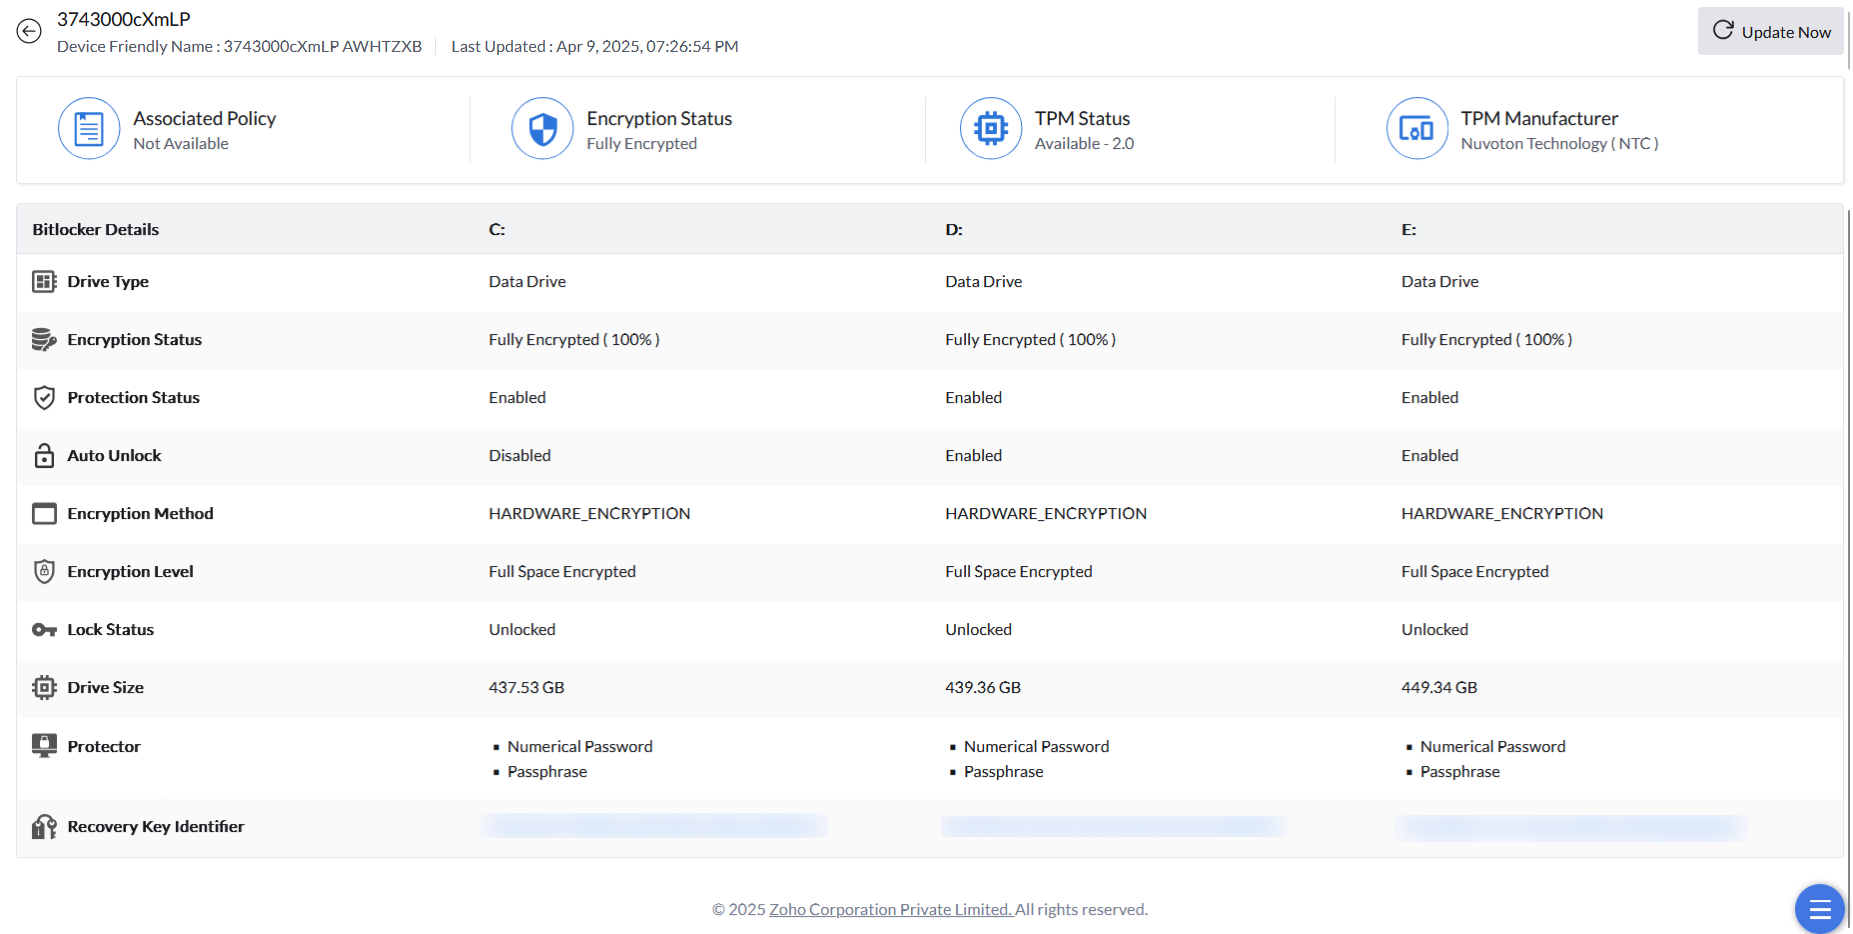Click the Encryption Status shield icon
The image size is (1853, 934).
(x=542, y=129)
